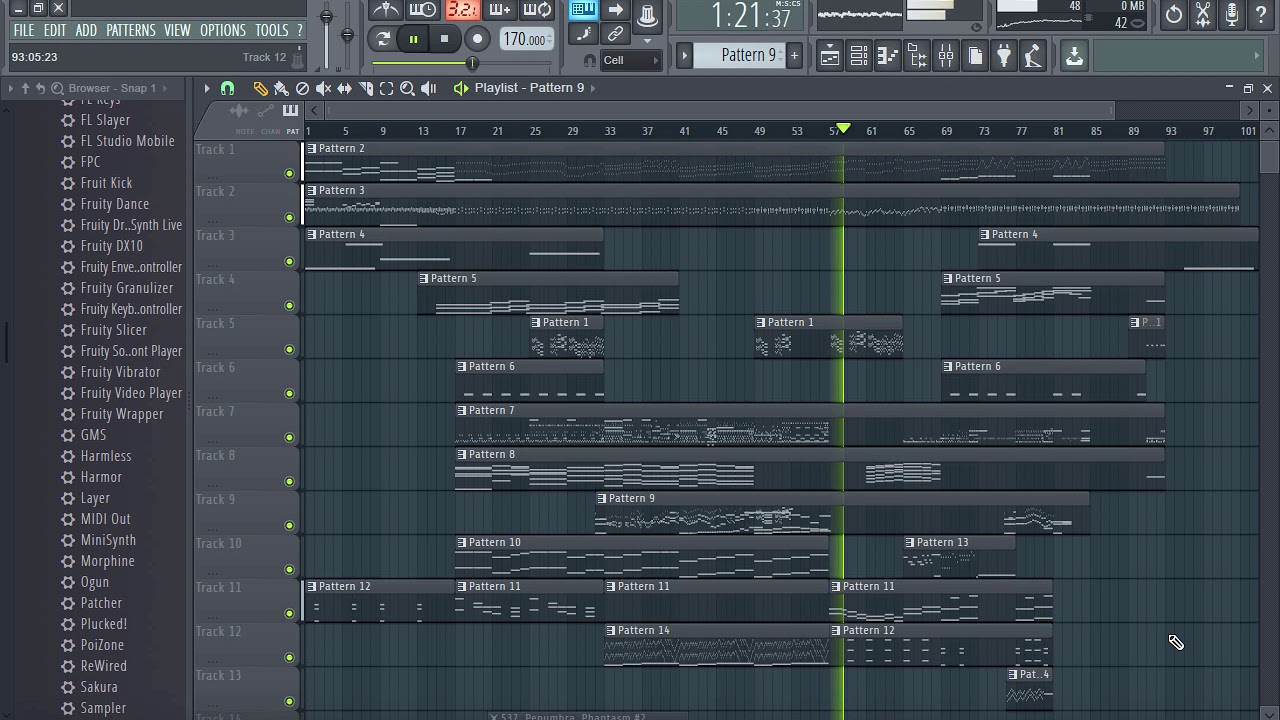Select the slice tool

tap(365, 88)
